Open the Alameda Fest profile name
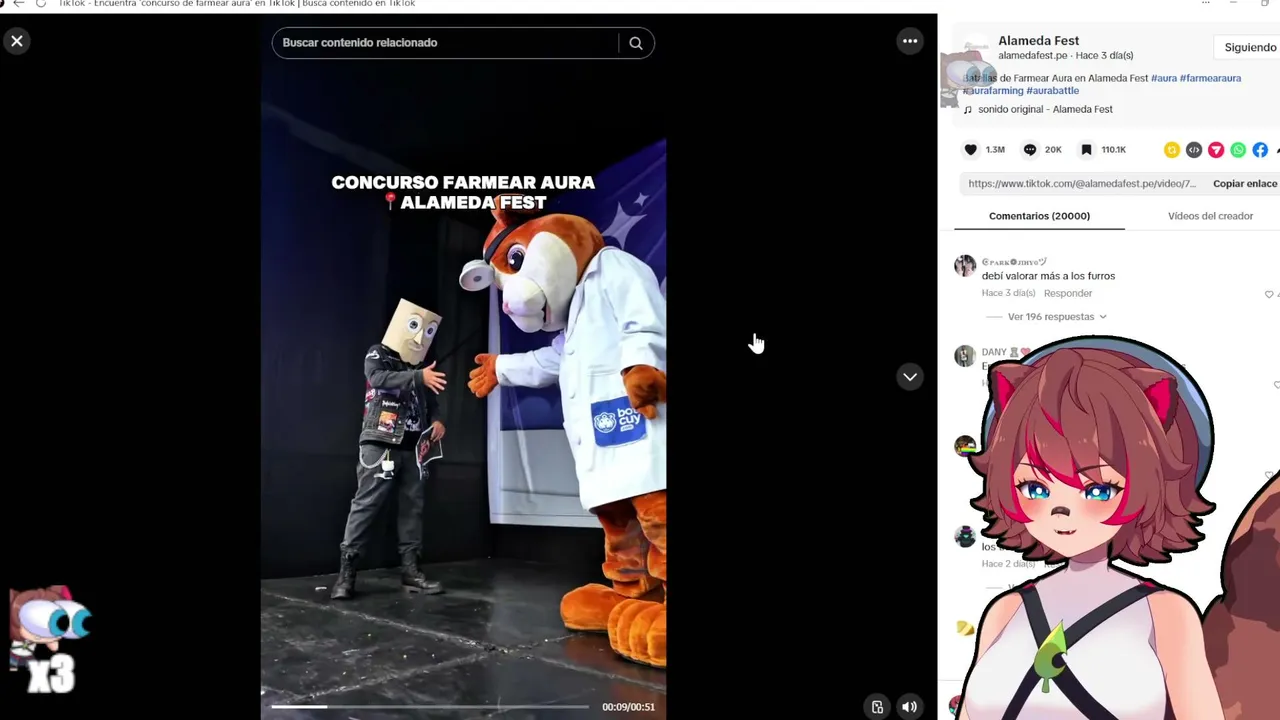Image resolution: width=1280 pixels, height=720 pixels. tap(1038, 41)
